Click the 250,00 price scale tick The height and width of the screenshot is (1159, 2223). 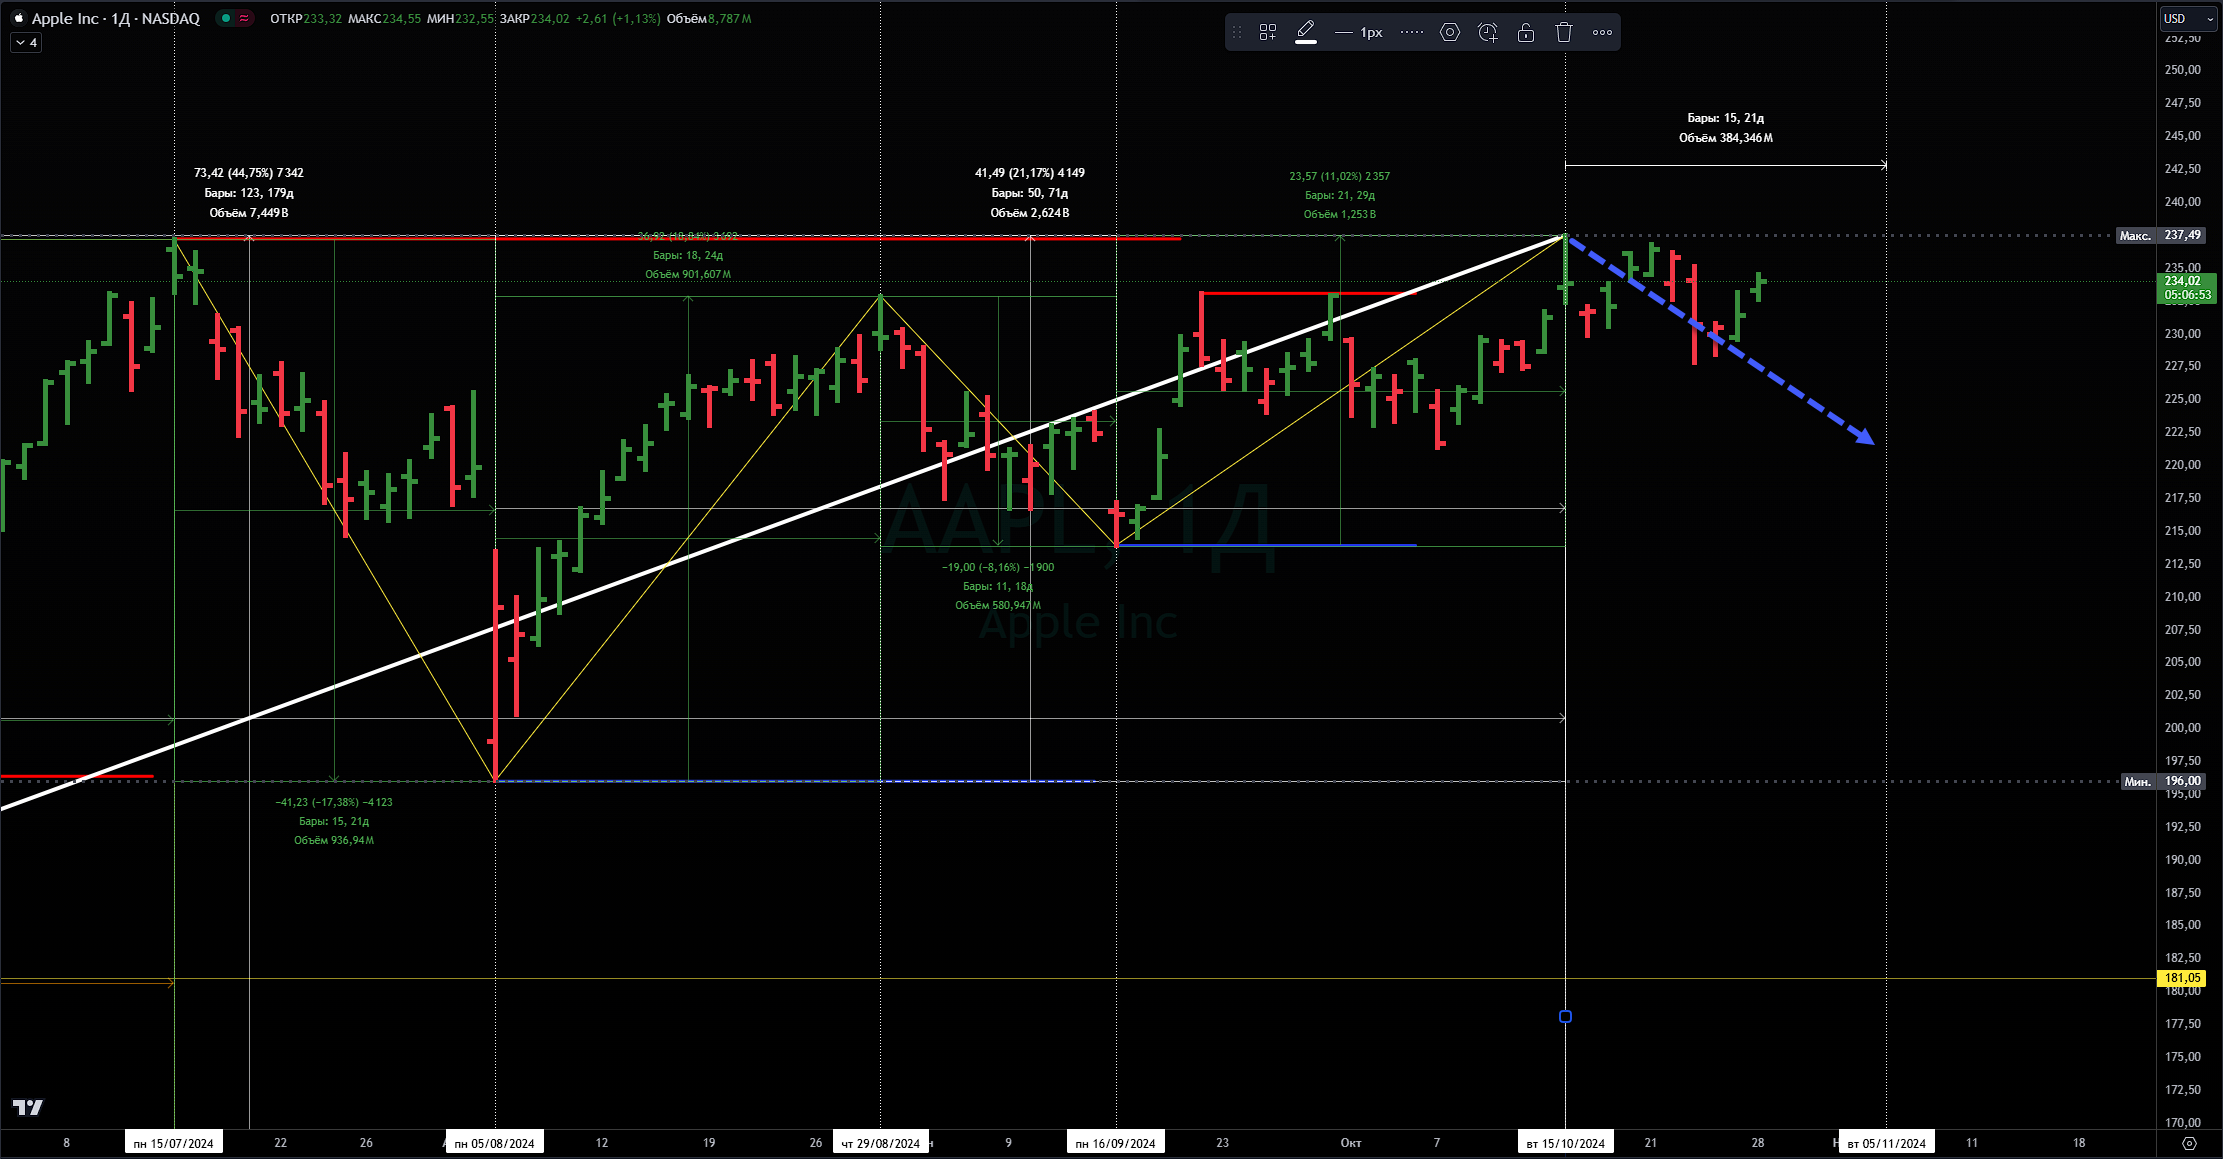click(x=2182, y=70)
